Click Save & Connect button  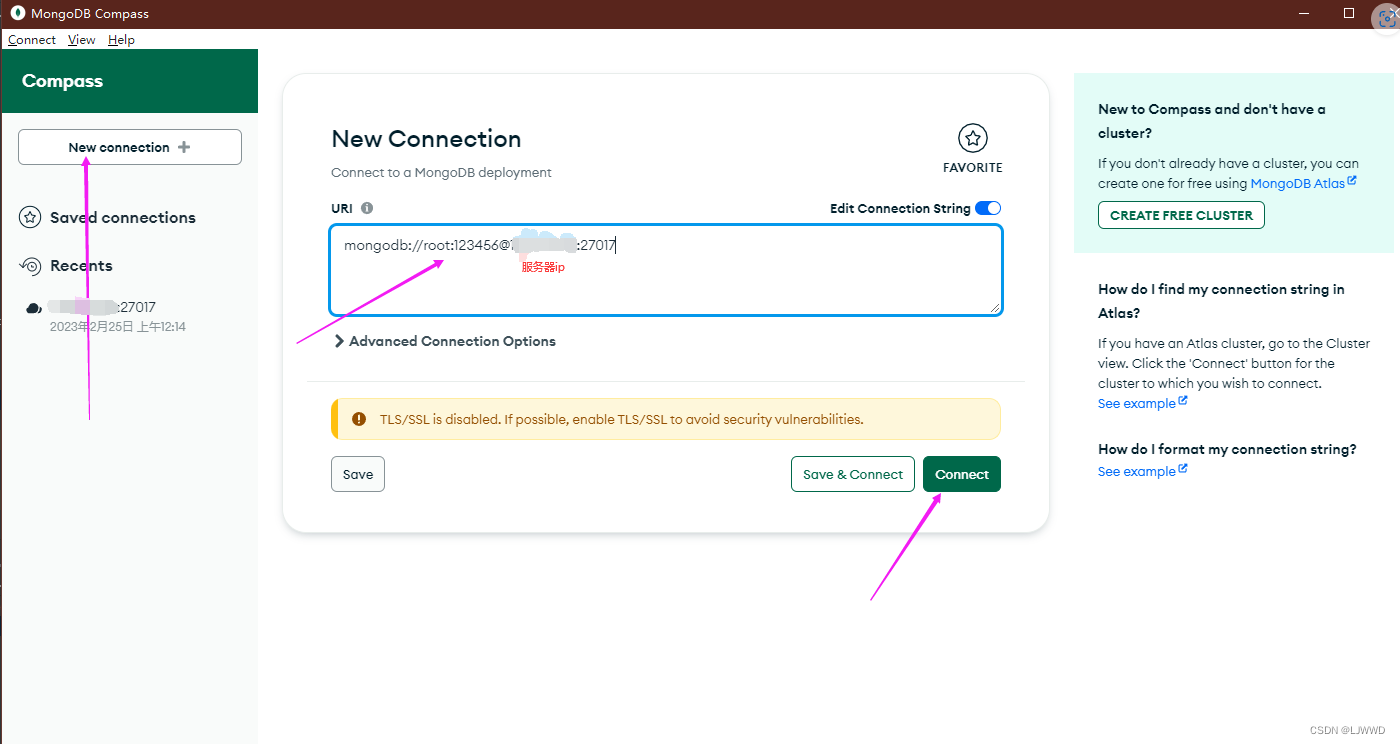pos(853,474)
